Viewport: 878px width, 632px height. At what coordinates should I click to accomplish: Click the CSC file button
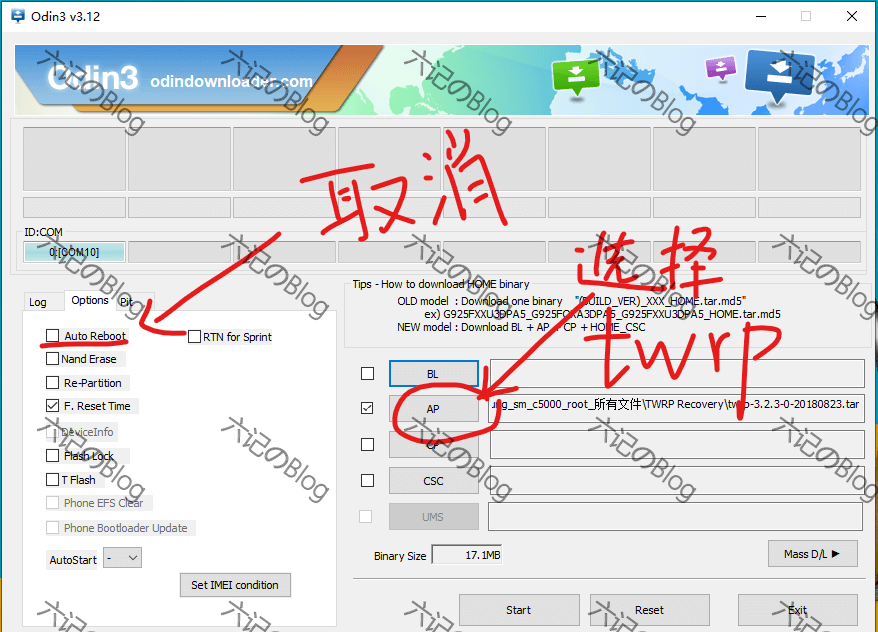(434, 481)
